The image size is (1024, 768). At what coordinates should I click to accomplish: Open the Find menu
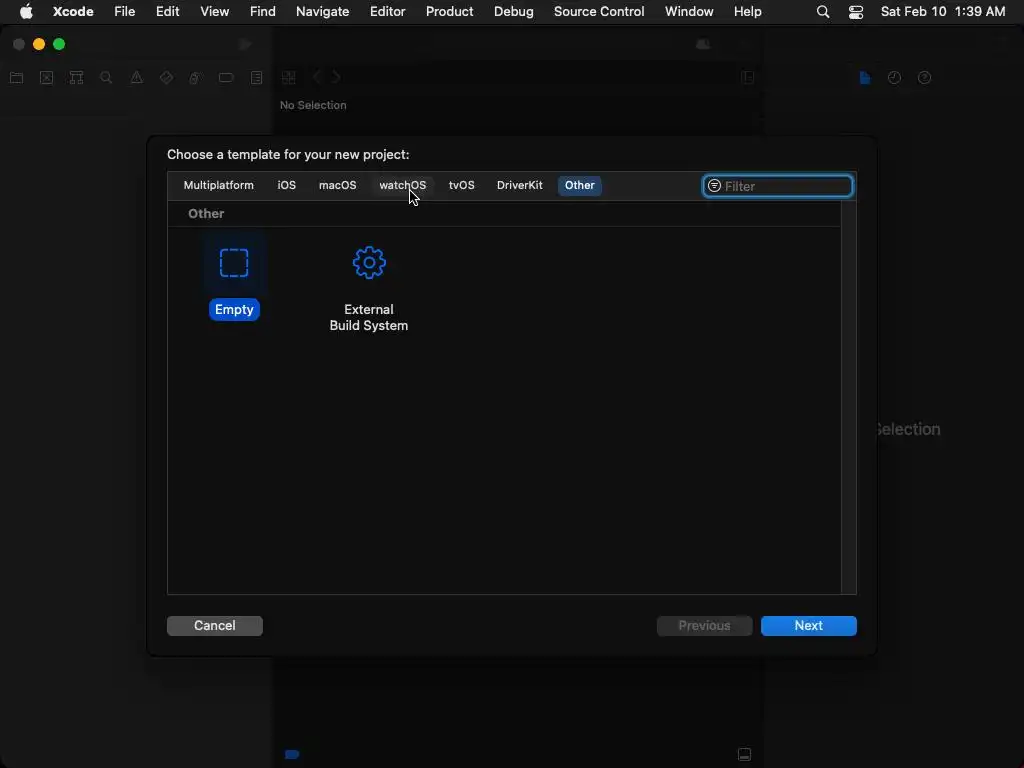point(263,12)
